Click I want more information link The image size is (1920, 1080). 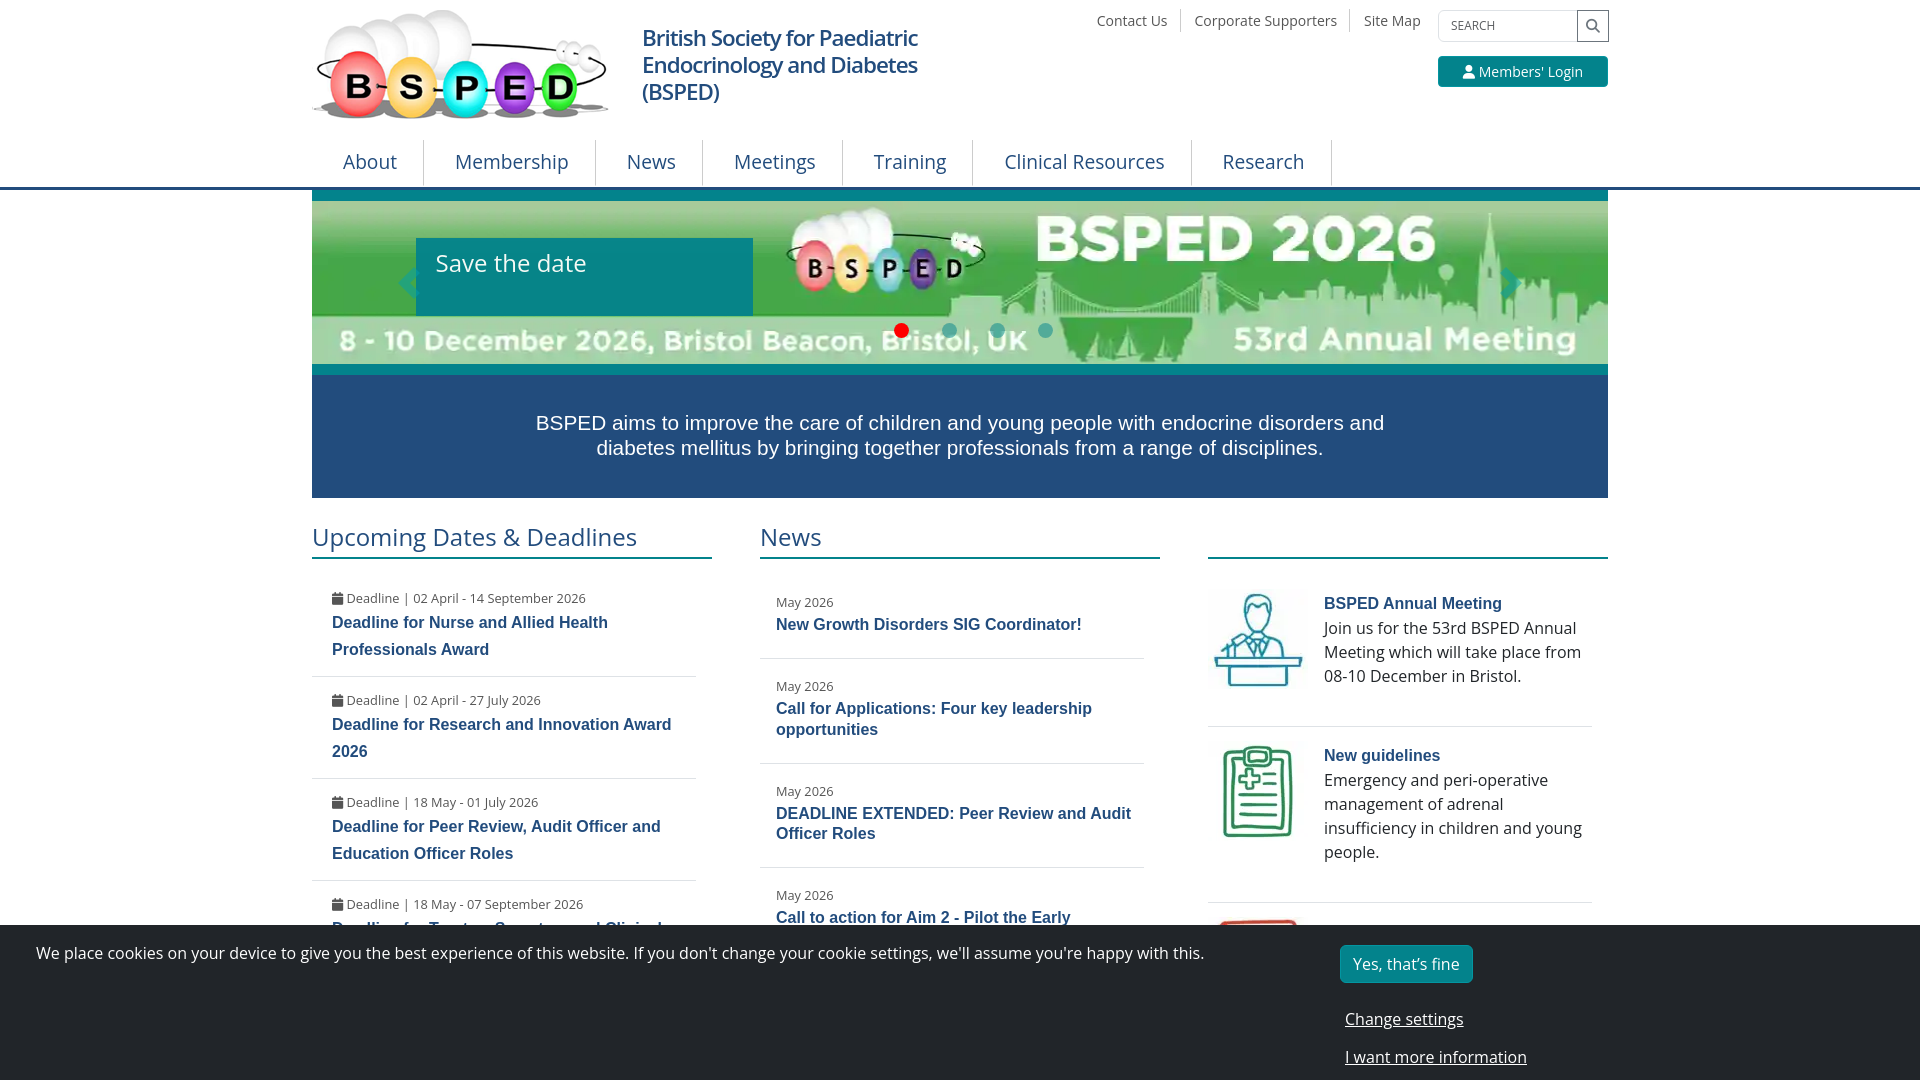point(1435,1057)
